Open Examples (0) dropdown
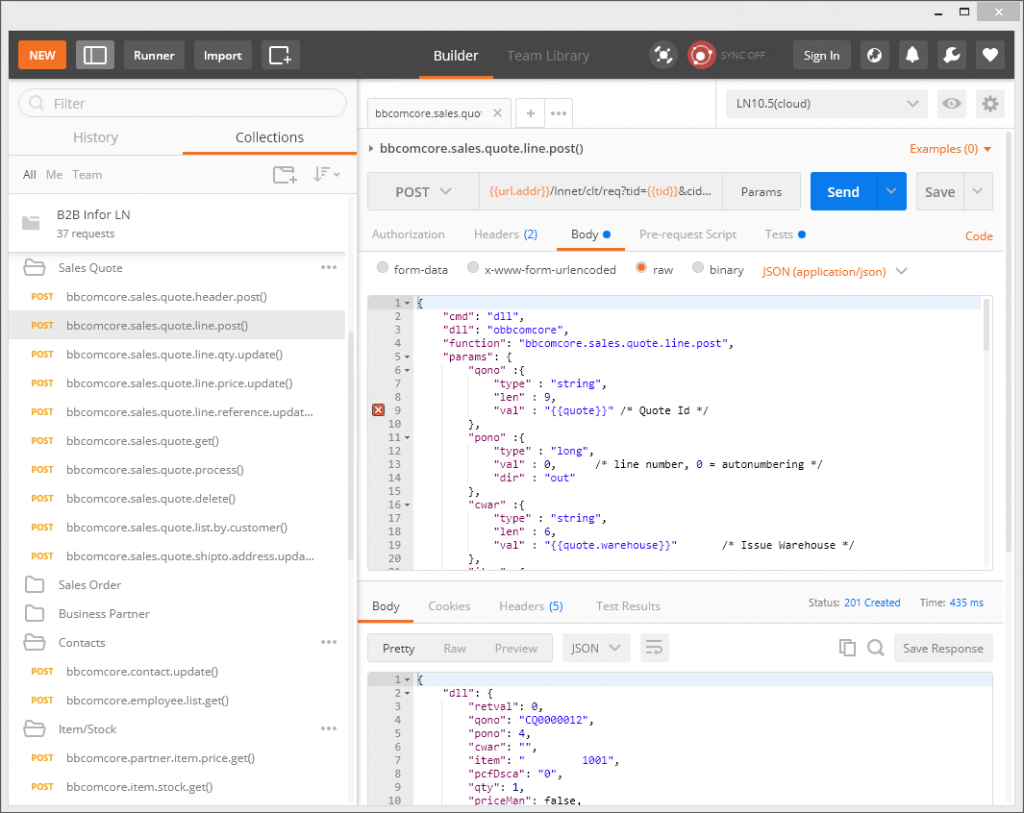Viewport: 1024px width, 813px height. tap(950, 149)
